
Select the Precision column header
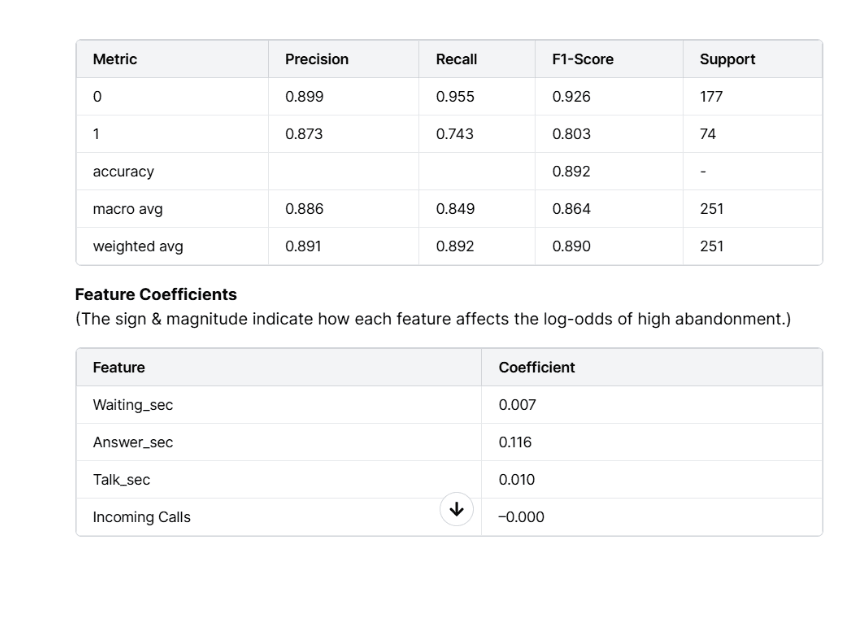(x=316, y=59)
